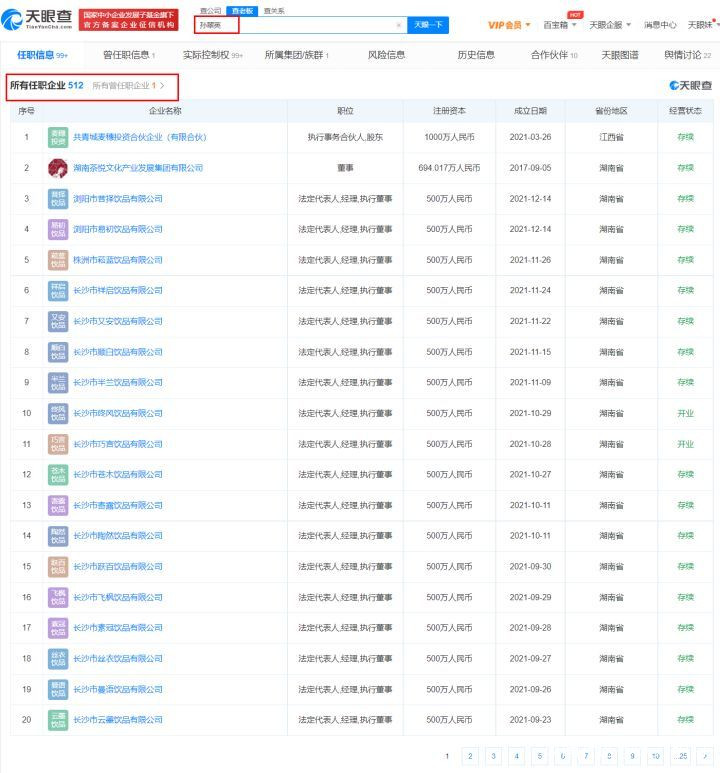The image size is (720, 773).
Task: Switch to the 查公司 search tab
Action: [211, 10]
